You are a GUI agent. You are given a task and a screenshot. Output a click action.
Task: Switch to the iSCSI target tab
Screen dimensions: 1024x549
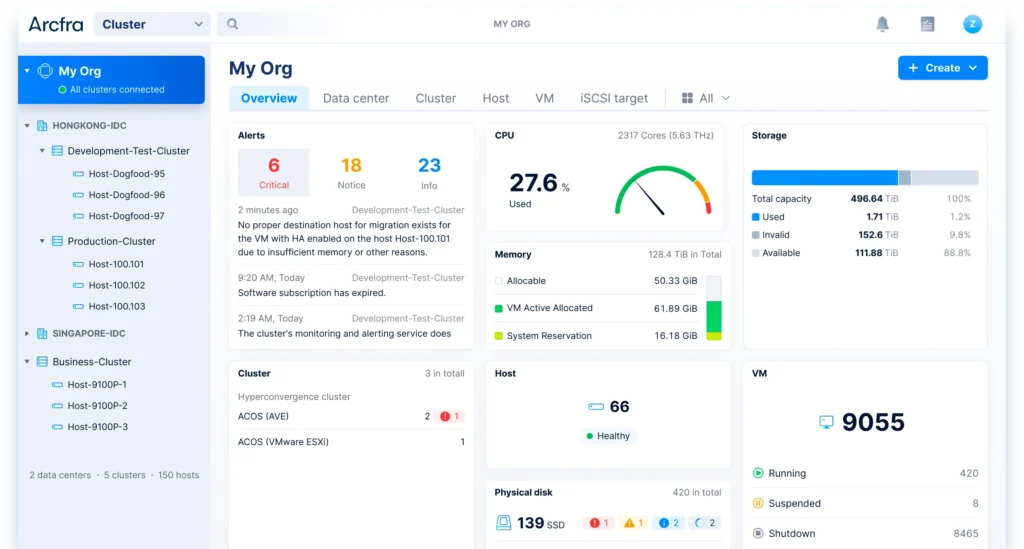pos(614,98)
